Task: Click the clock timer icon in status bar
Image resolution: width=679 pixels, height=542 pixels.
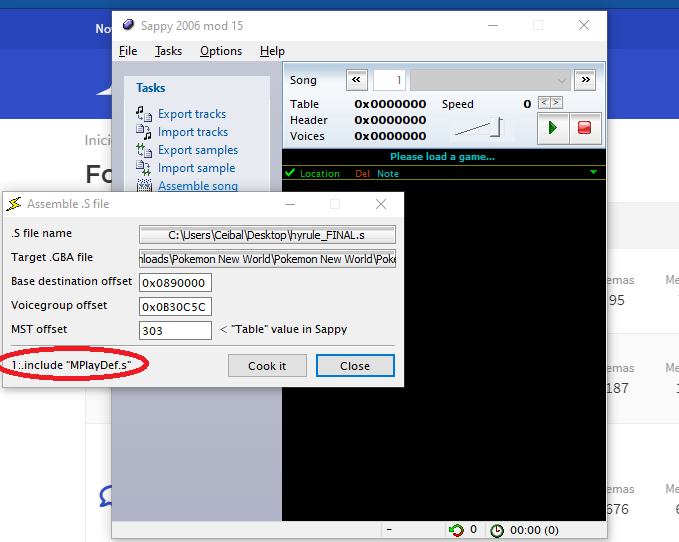Action: [497, 530]
